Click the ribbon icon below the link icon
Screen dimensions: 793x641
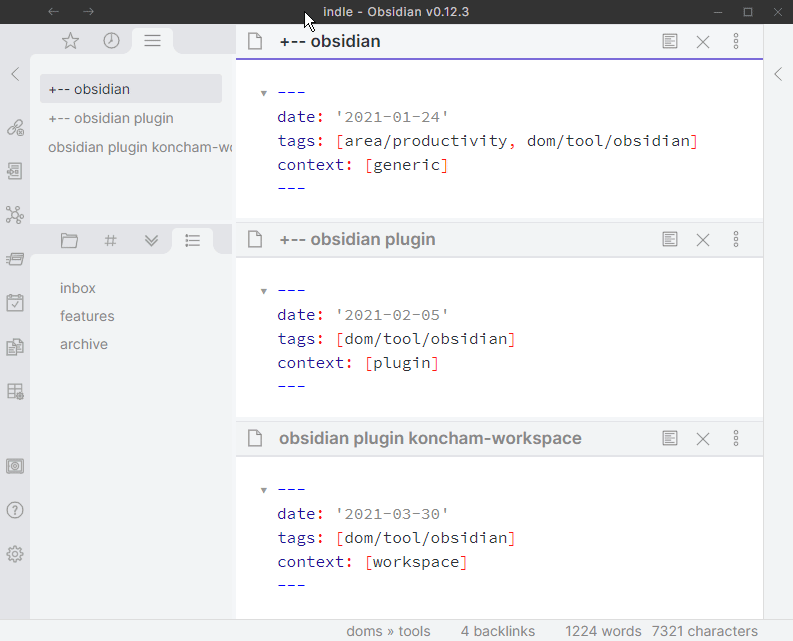coord(15,171)
